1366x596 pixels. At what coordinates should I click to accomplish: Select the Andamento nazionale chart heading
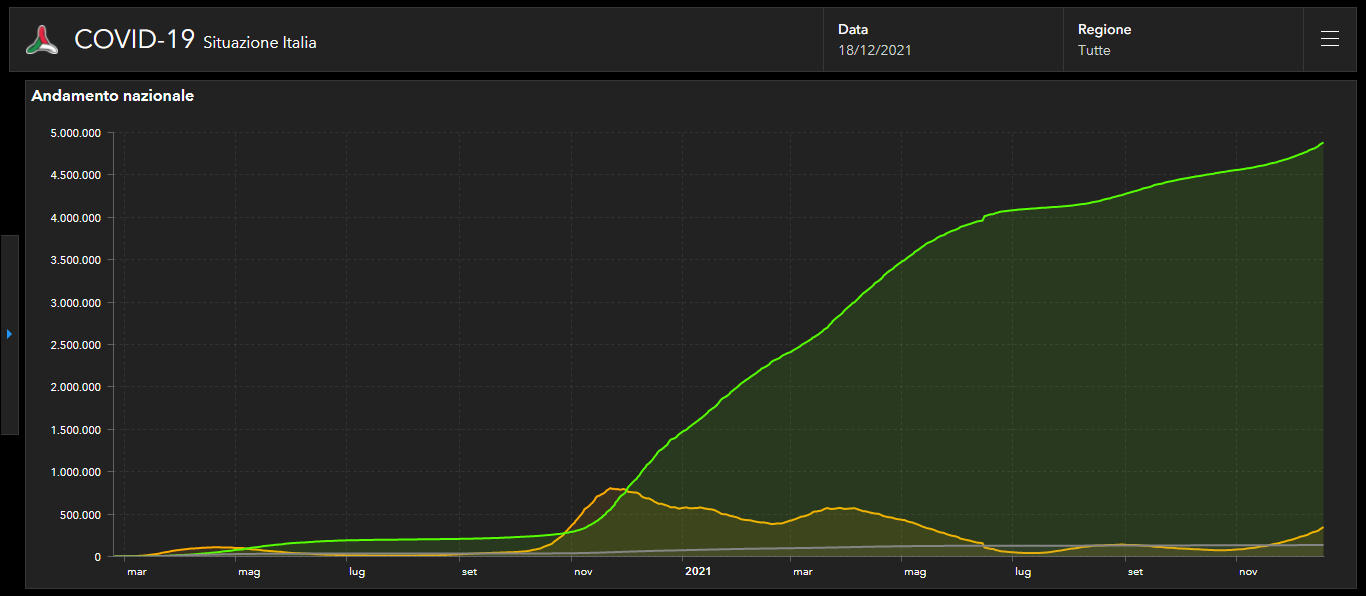pos(112,96)
